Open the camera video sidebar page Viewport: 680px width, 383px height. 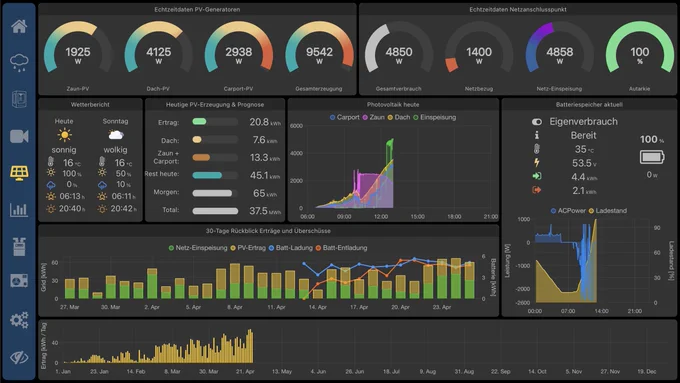pyautogui.click(x=19, y=136)
